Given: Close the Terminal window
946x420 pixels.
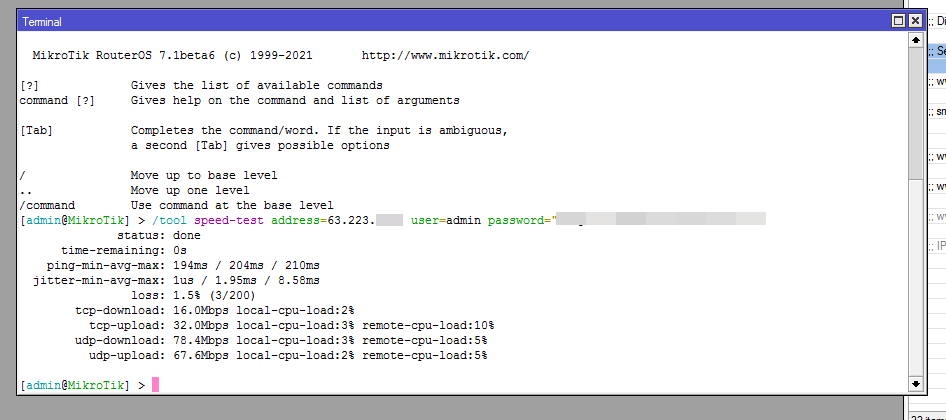Looking at the screenshot, I should 914,20.
